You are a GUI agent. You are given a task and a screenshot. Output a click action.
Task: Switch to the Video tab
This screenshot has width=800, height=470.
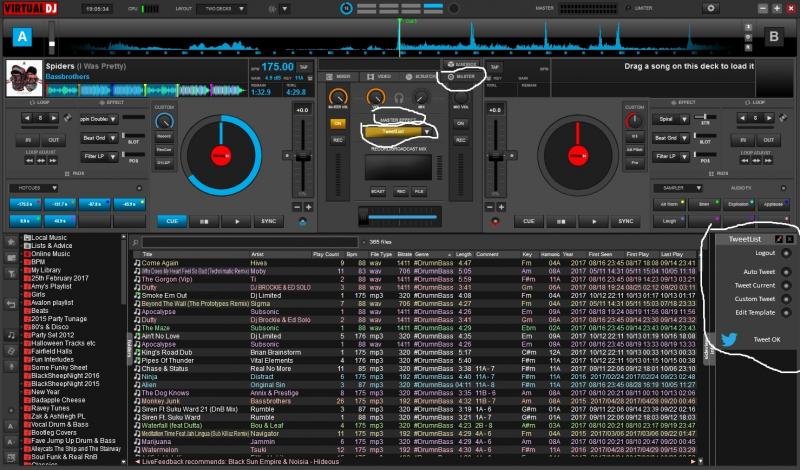[x=379, y=77]
